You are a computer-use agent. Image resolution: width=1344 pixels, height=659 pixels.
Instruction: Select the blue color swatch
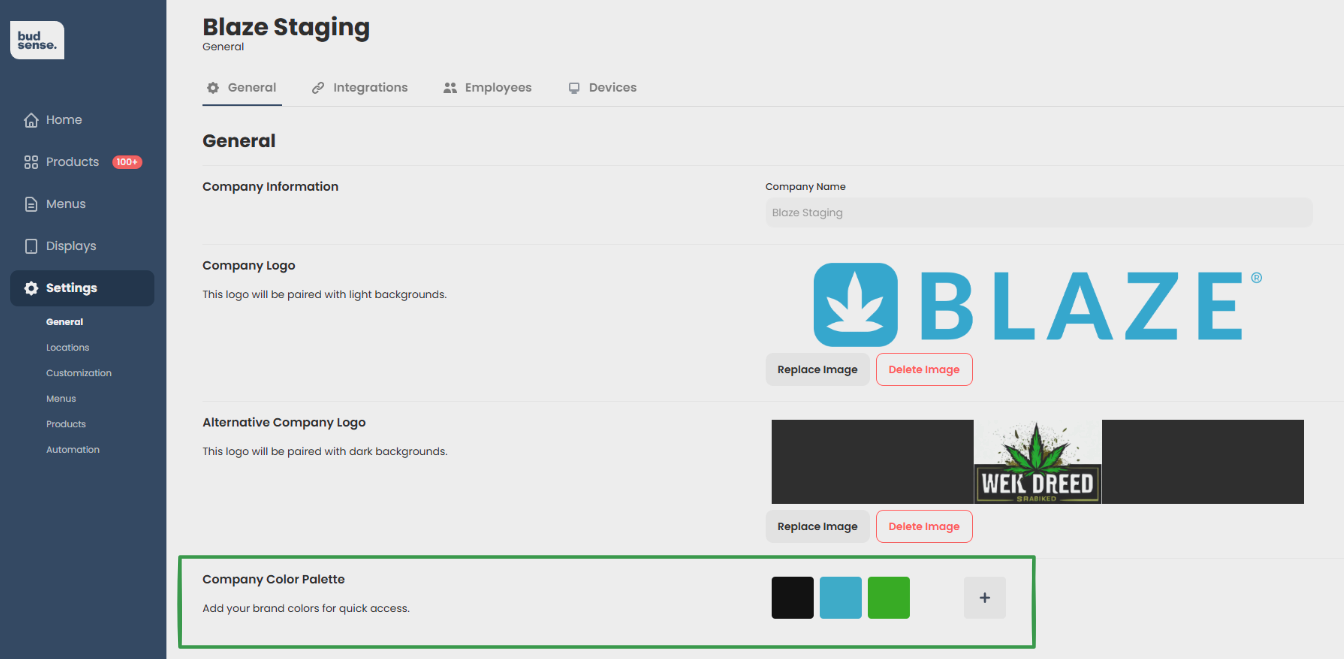point(841,598)
